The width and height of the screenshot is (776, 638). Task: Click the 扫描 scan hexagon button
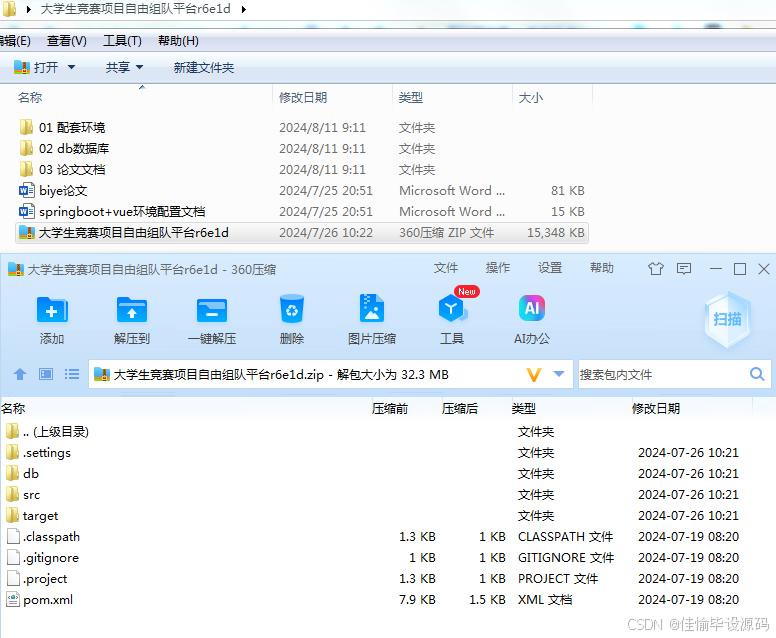pyautogui.click(x=727, y=319)
